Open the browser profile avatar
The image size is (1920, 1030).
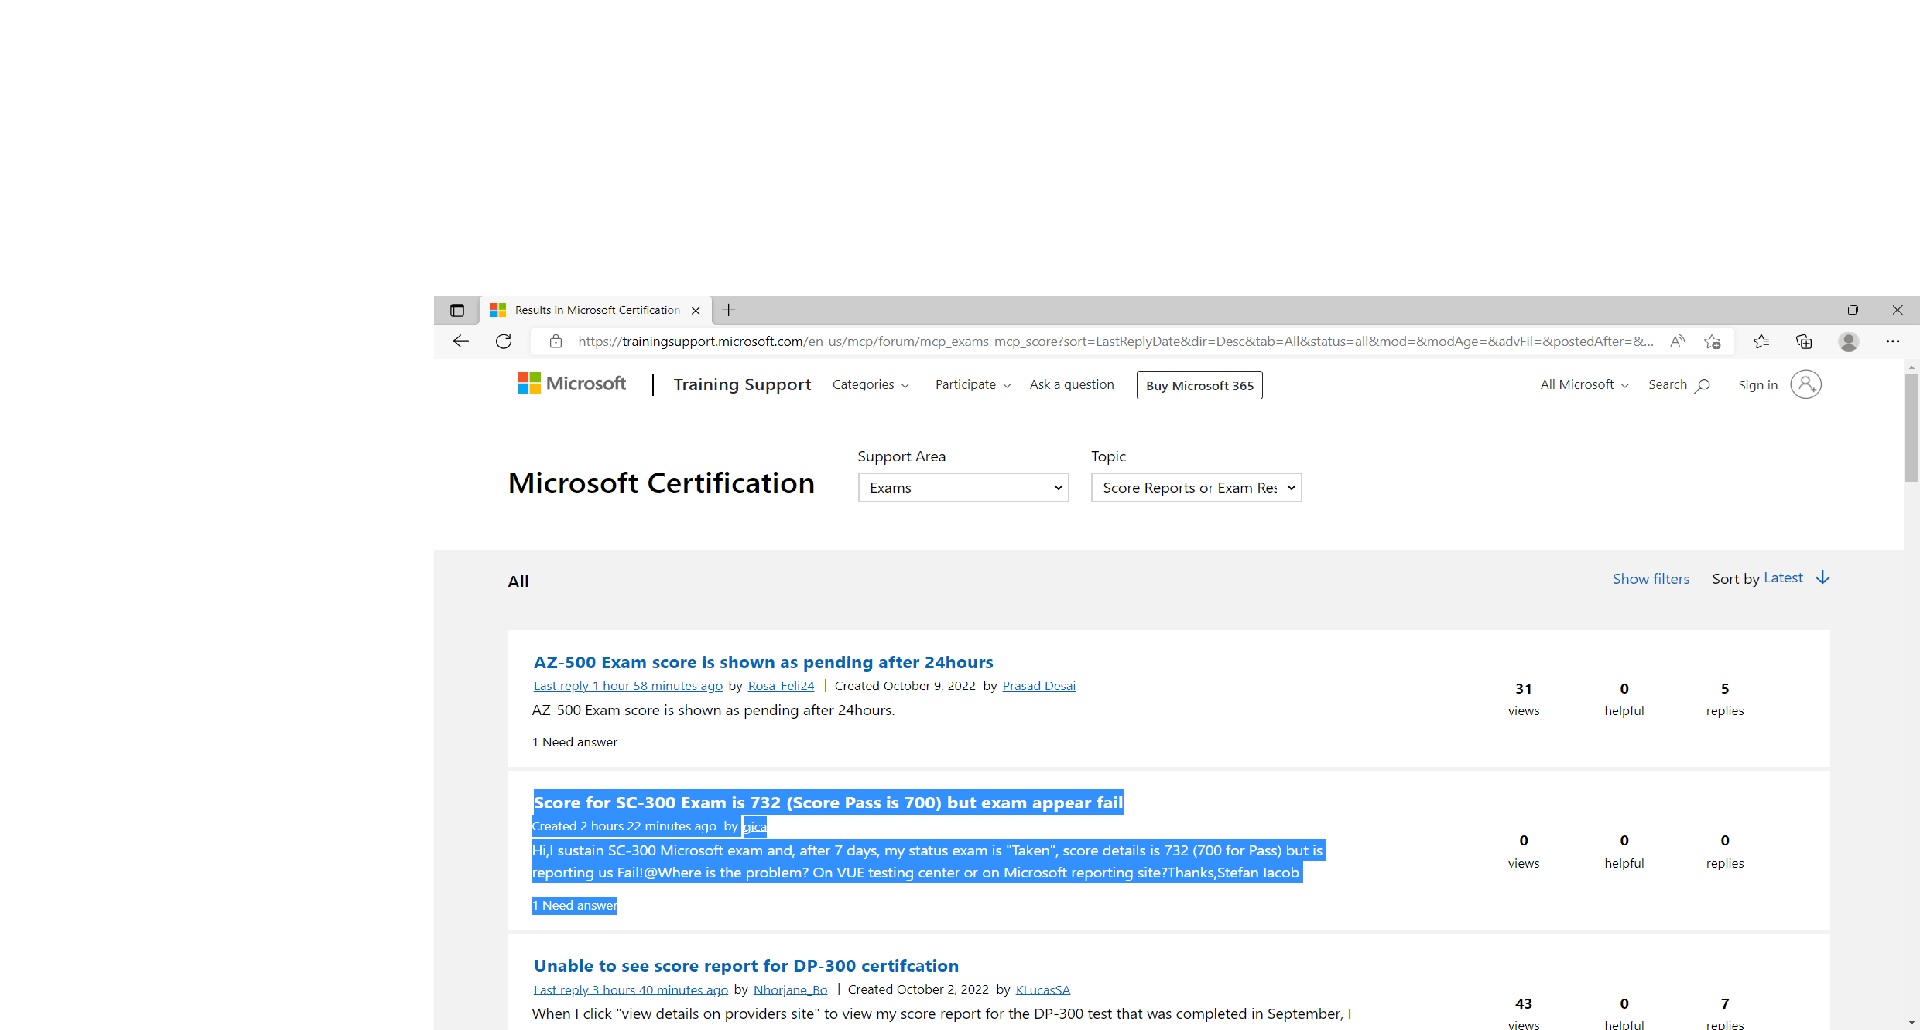[x=1849, y=341]
